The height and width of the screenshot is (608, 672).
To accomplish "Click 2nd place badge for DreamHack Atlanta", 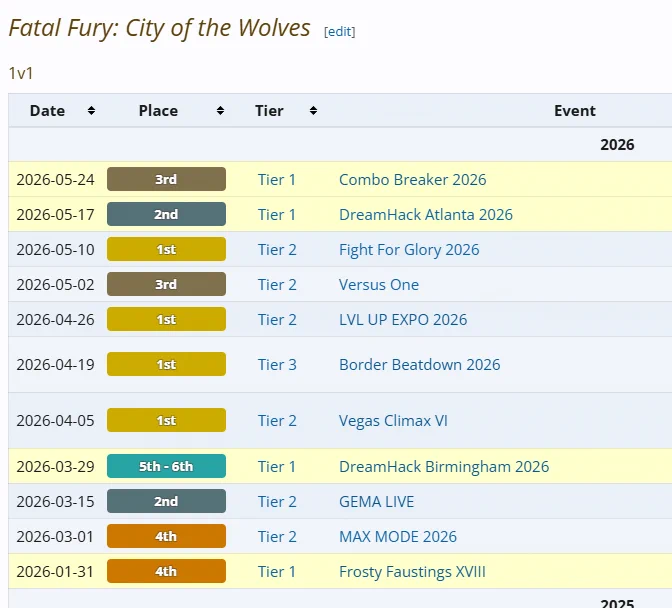I will 166,214.
